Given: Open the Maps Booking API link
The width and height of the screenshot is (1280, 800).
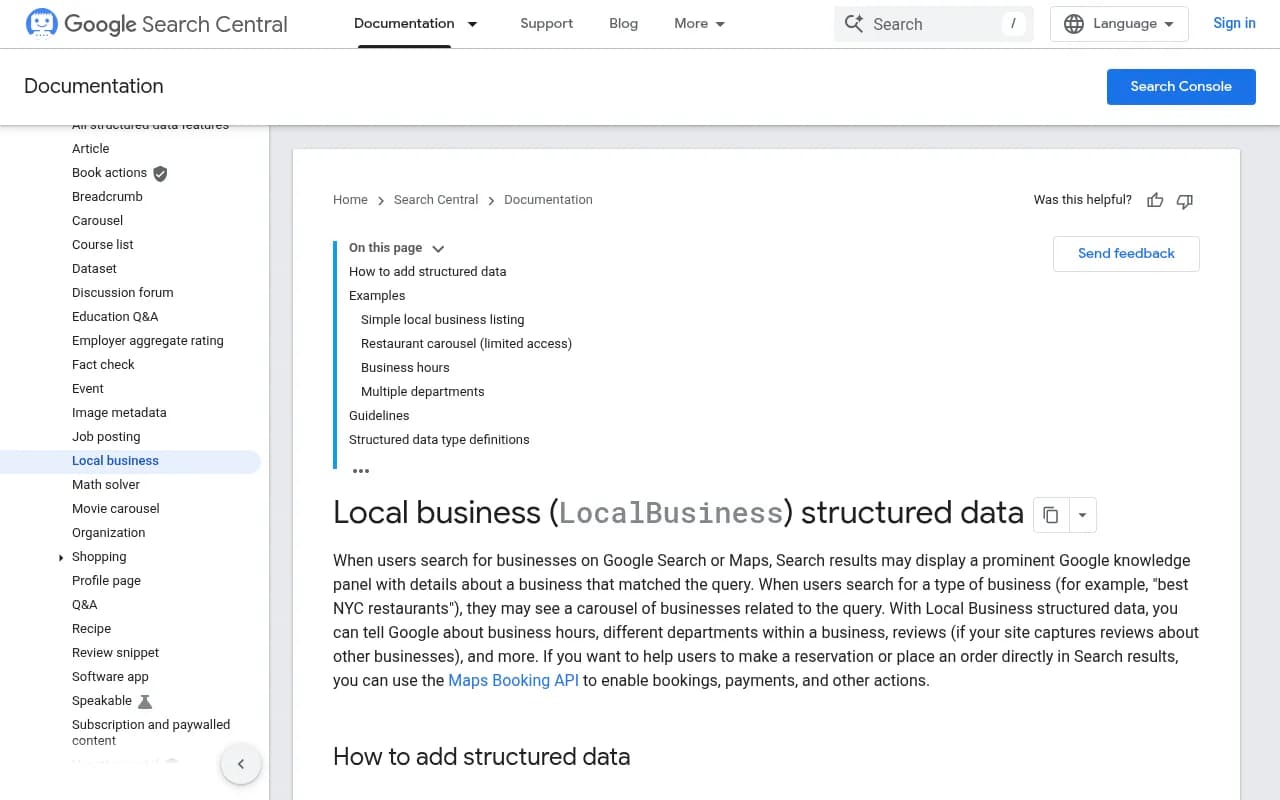Looking at the screenshot, I should tap(513, 680).
